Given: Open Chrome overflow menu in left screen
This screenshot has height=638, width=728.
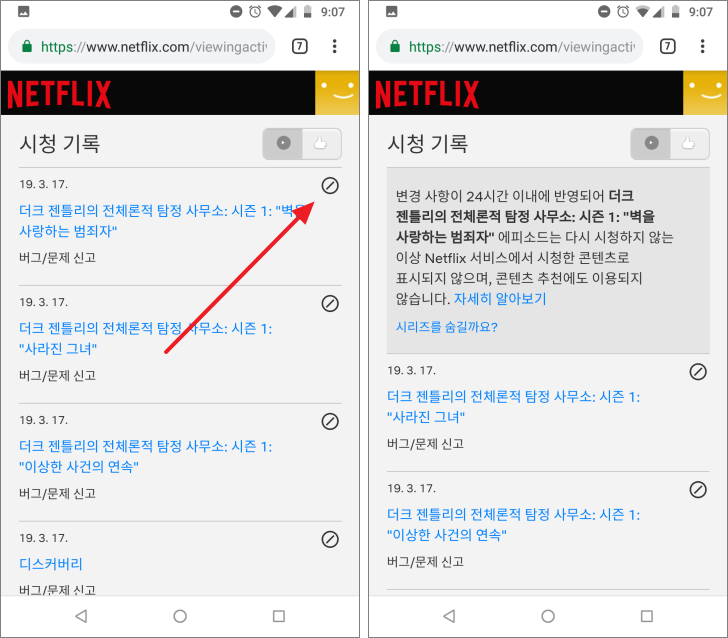Looking at the screenshot, I should [334, 46].
